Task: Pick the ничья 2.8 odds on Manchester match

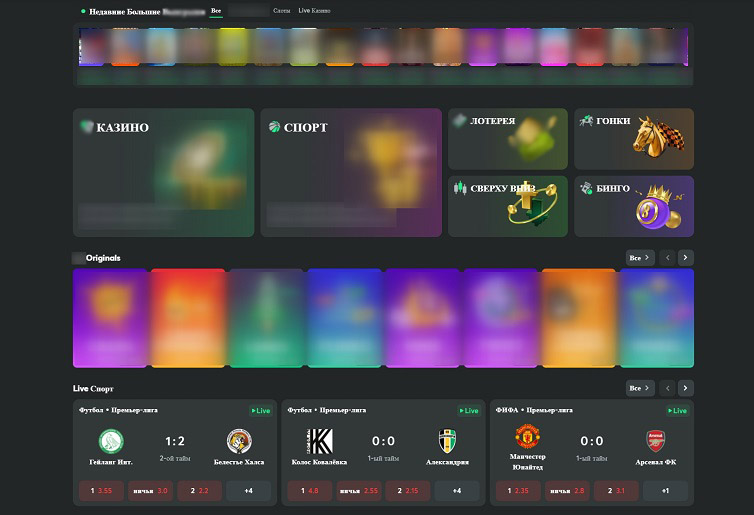Action: click(x=567, y=491)
